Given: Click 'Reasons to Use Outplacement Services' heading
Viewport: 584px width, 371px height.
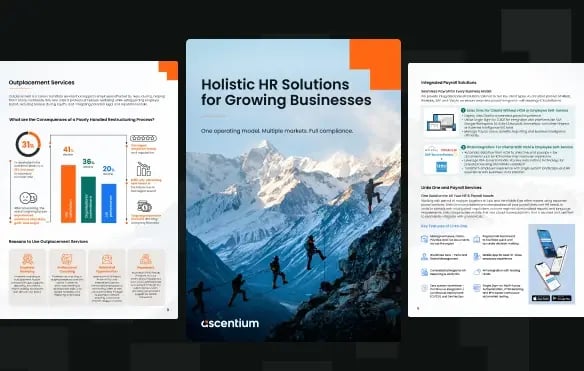Looking at the screenshot, I should 48,242.
